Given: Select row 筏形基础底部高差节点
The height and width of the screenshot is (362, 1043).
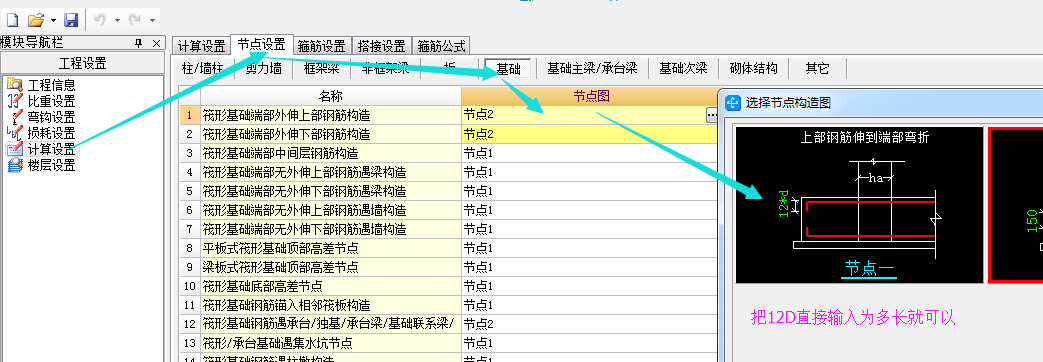Looking at the screenshot, I should click(x=331, y=287).
